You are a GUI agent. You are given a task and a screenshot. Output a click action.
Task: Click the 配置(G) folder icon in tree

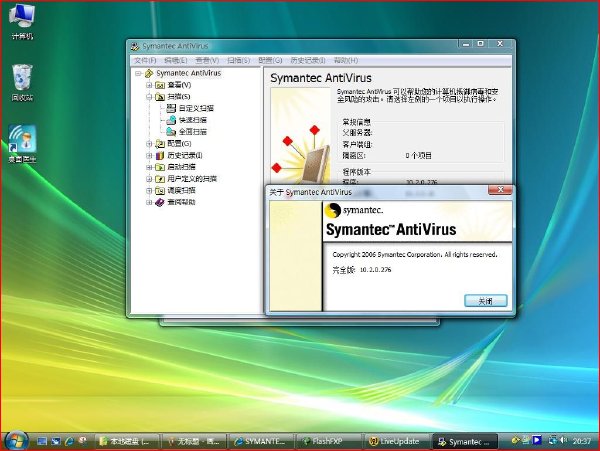pos(160,143)
